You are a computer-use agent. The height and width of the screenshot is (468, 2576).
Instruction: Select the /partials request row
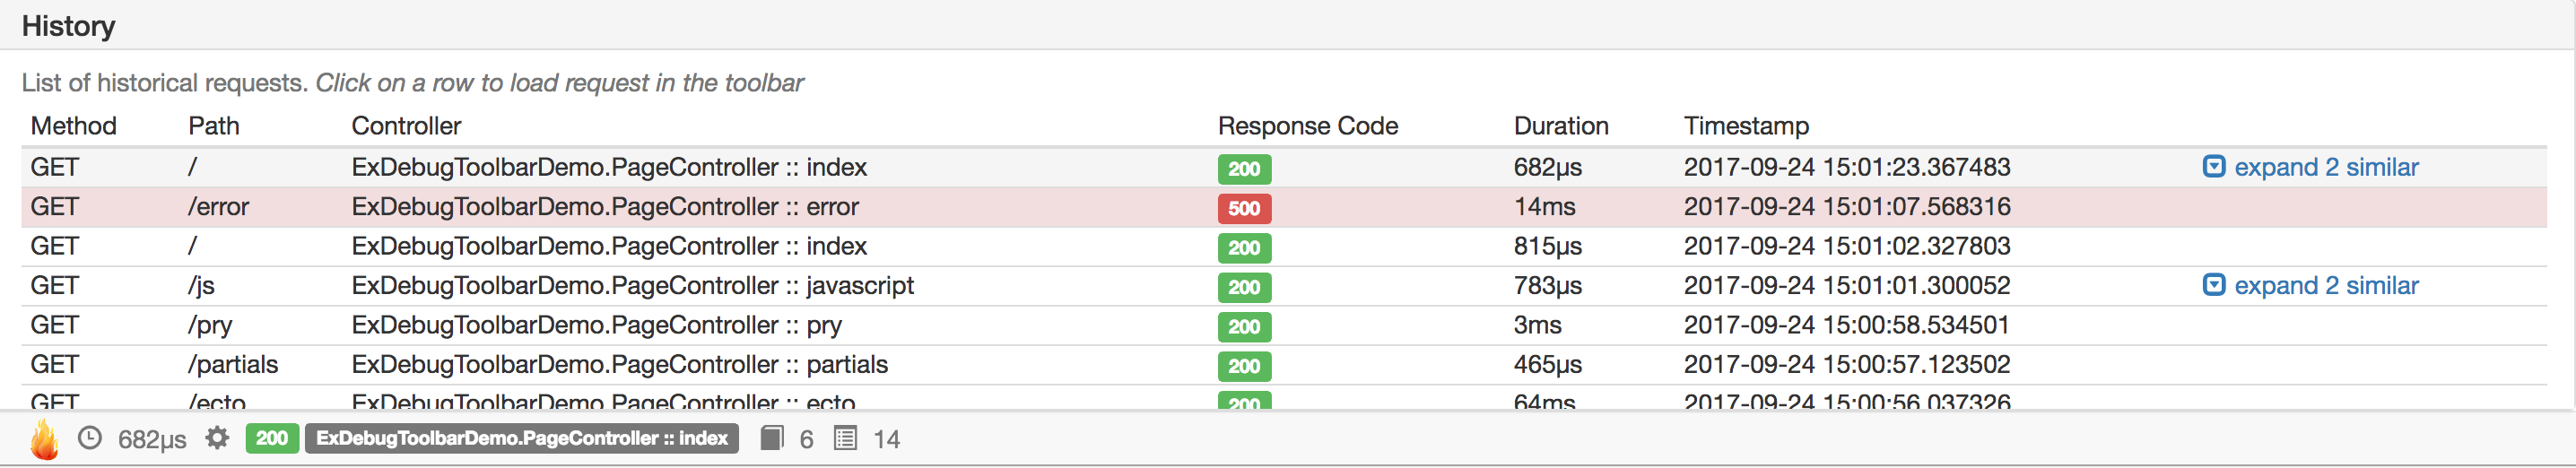(1284, 365)
